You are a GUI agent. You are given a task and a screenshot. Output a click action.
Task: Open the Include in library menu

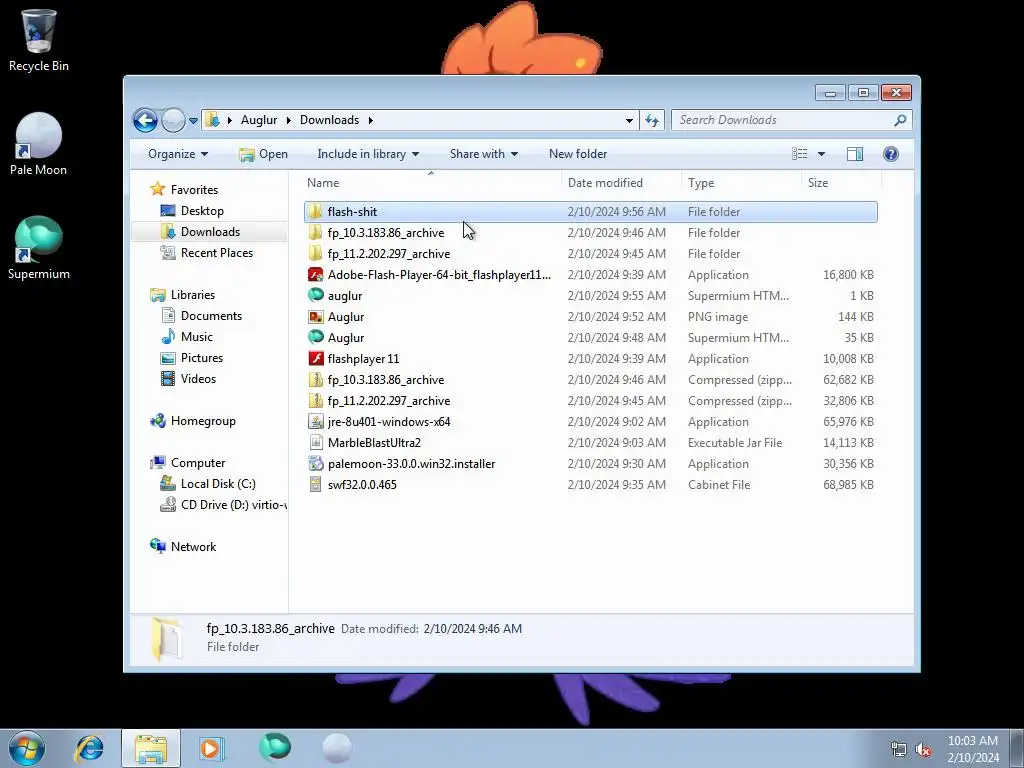[x=368, y=154]
